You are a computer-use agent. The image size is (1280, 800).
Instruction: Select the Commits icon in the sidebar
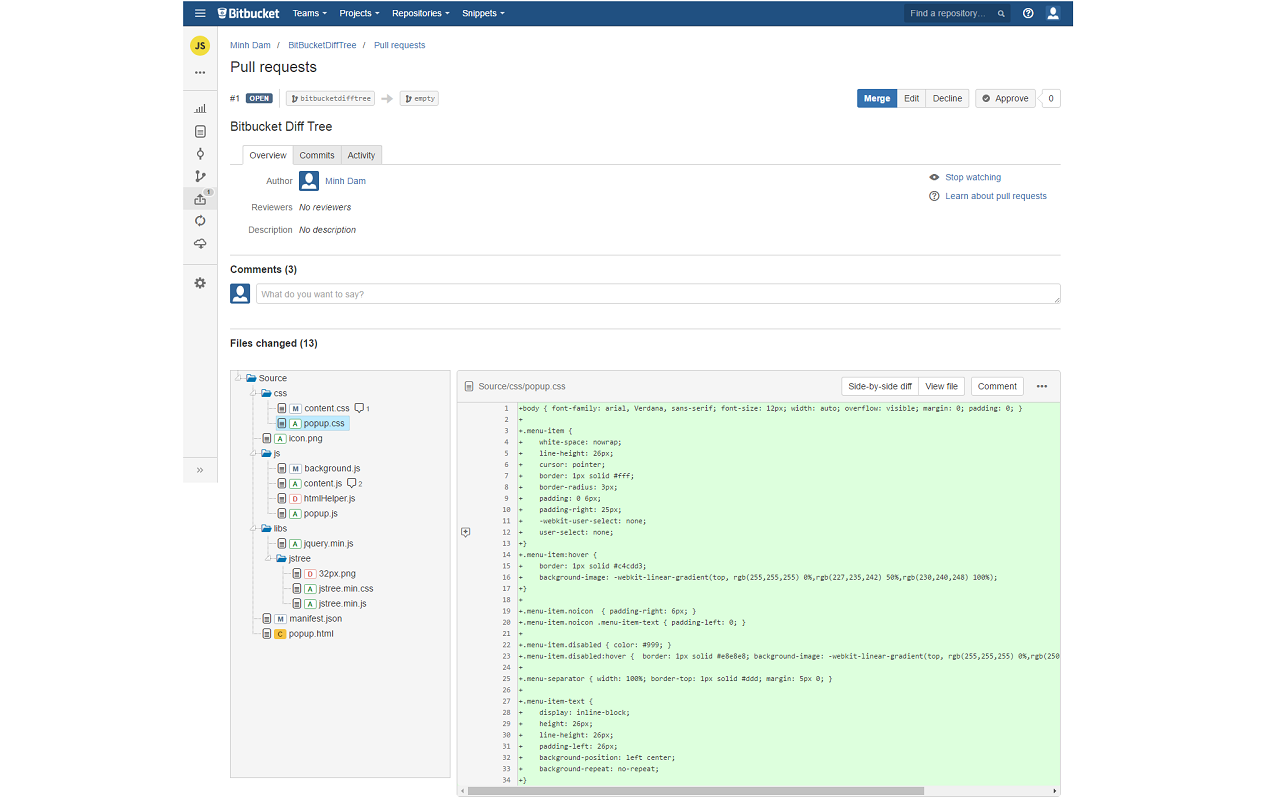pyautogui.click(x=200, y=153)
